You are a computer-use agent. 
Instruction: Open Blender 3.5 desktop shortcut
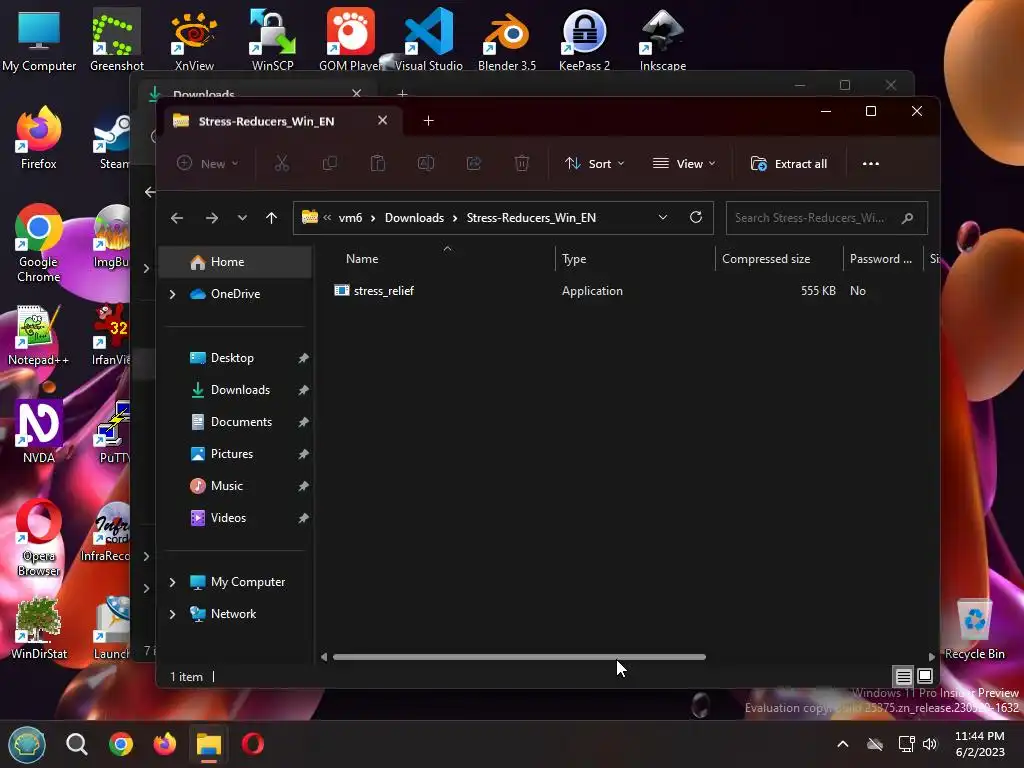click(507, 39)
